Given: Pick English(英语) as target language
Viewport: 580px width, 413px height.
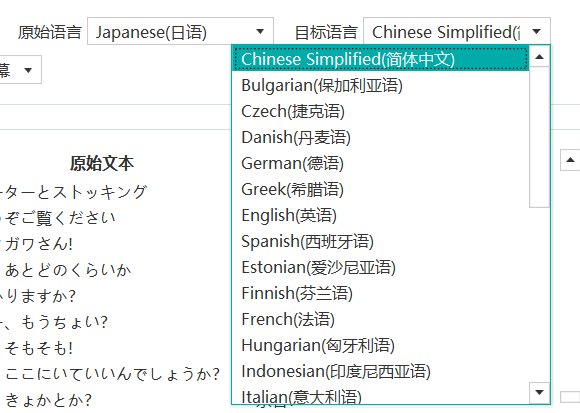Looking at the screenshot, I should tap(380, 215).
